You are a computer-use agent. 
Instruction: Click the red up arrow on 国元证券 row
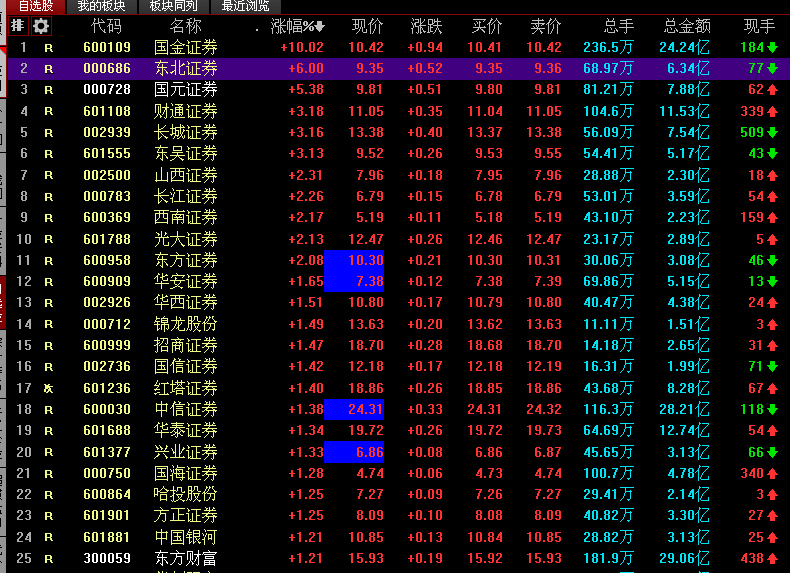click(773, 90)
